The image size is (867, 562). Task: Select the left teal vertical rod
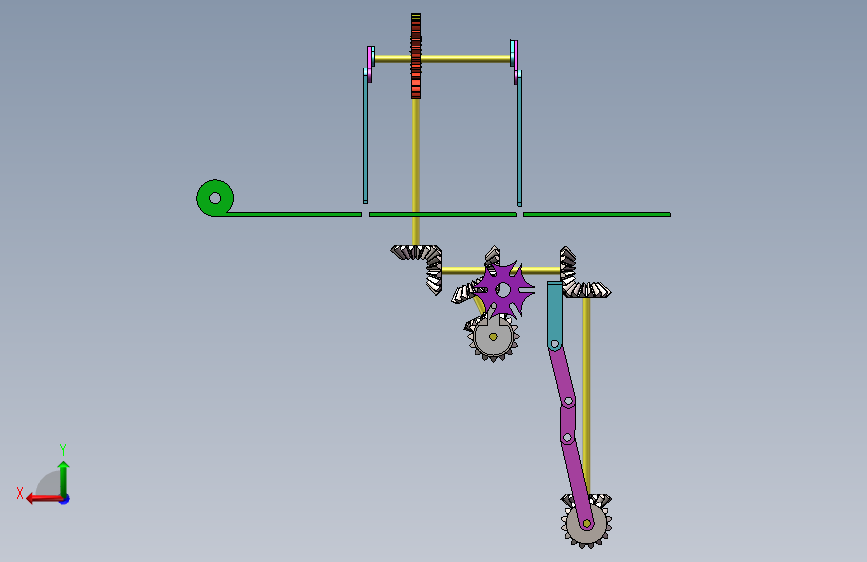click(x=365, y=136)
